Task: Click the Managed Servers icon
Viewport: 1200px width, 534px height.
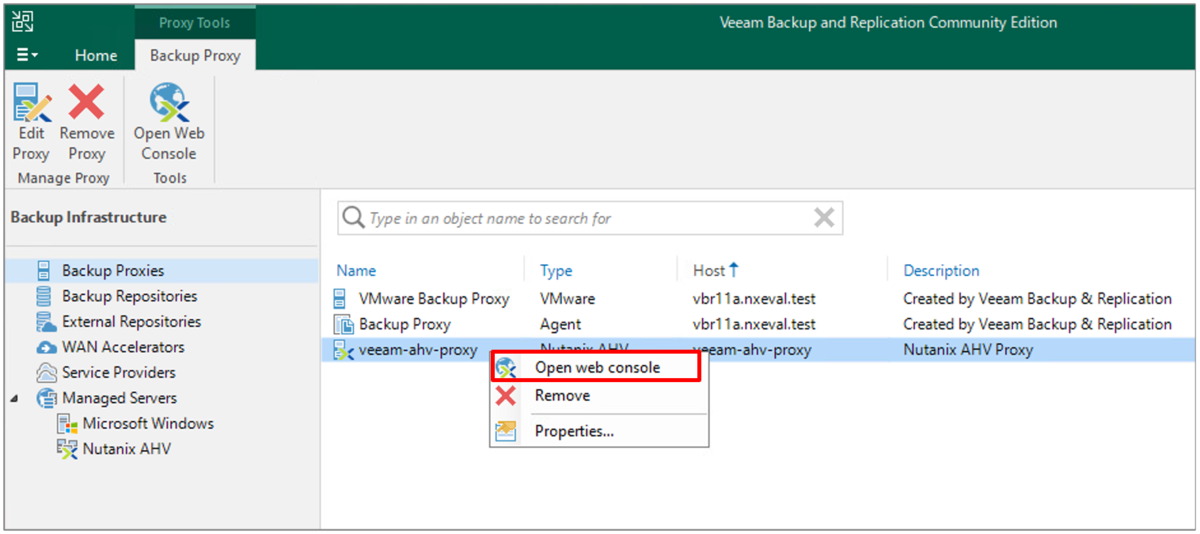Action: [46, 398]
